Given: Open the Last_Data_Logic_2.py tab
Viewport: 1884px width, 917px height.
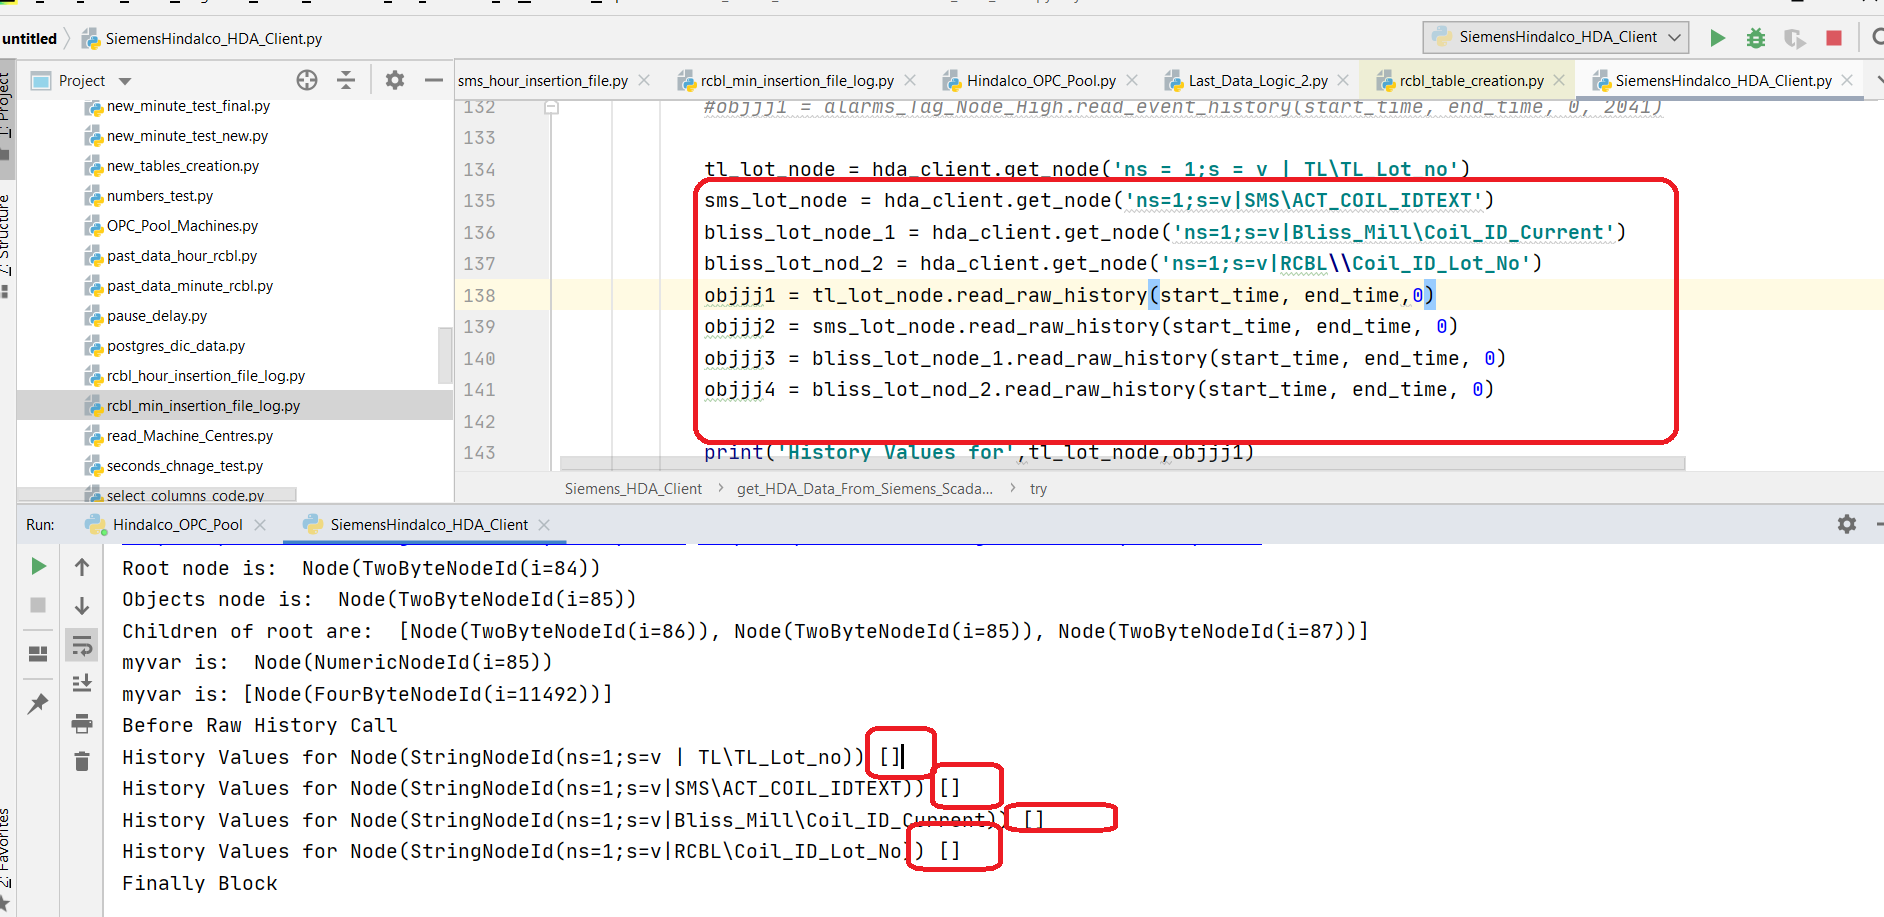Looking at the screenshot, I should point(1258,81).
